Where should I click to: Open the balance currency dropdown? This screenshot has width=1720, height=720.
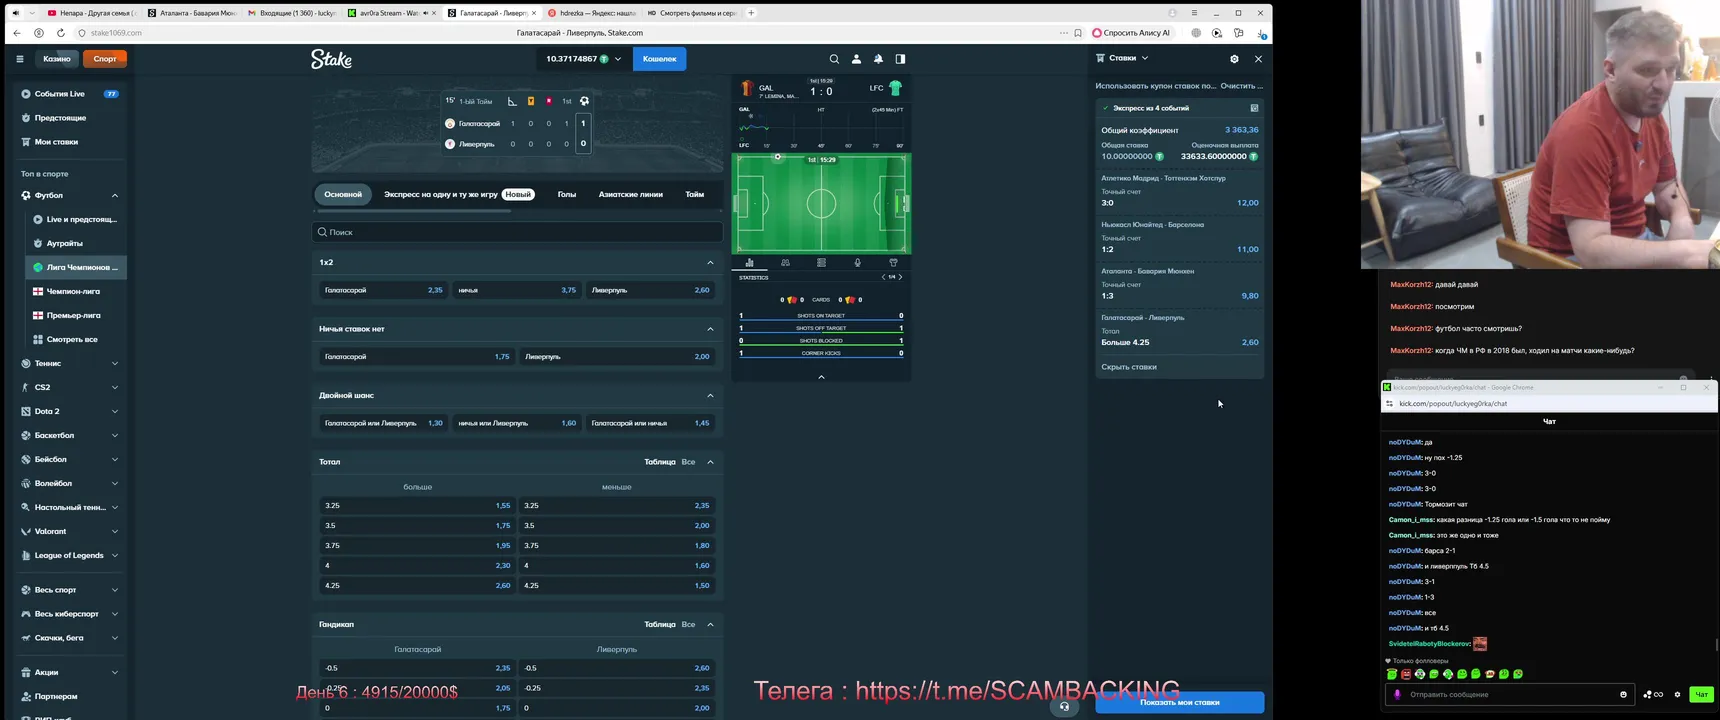618,59
